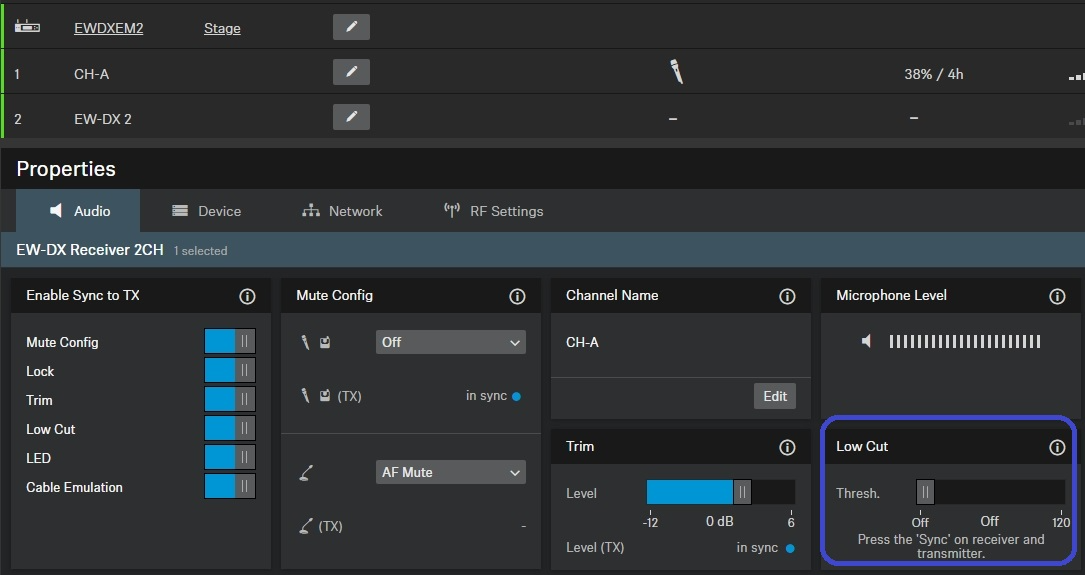Toggle Cable Emulation sync switch
1085x575 pixels.
click(230, 487)
